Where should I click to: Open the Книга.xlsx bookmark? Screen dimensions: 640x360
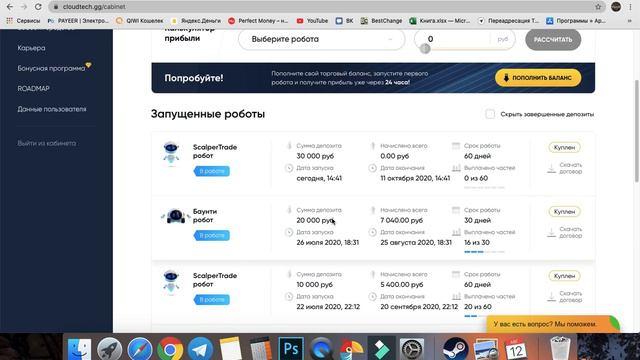[440, 20]
